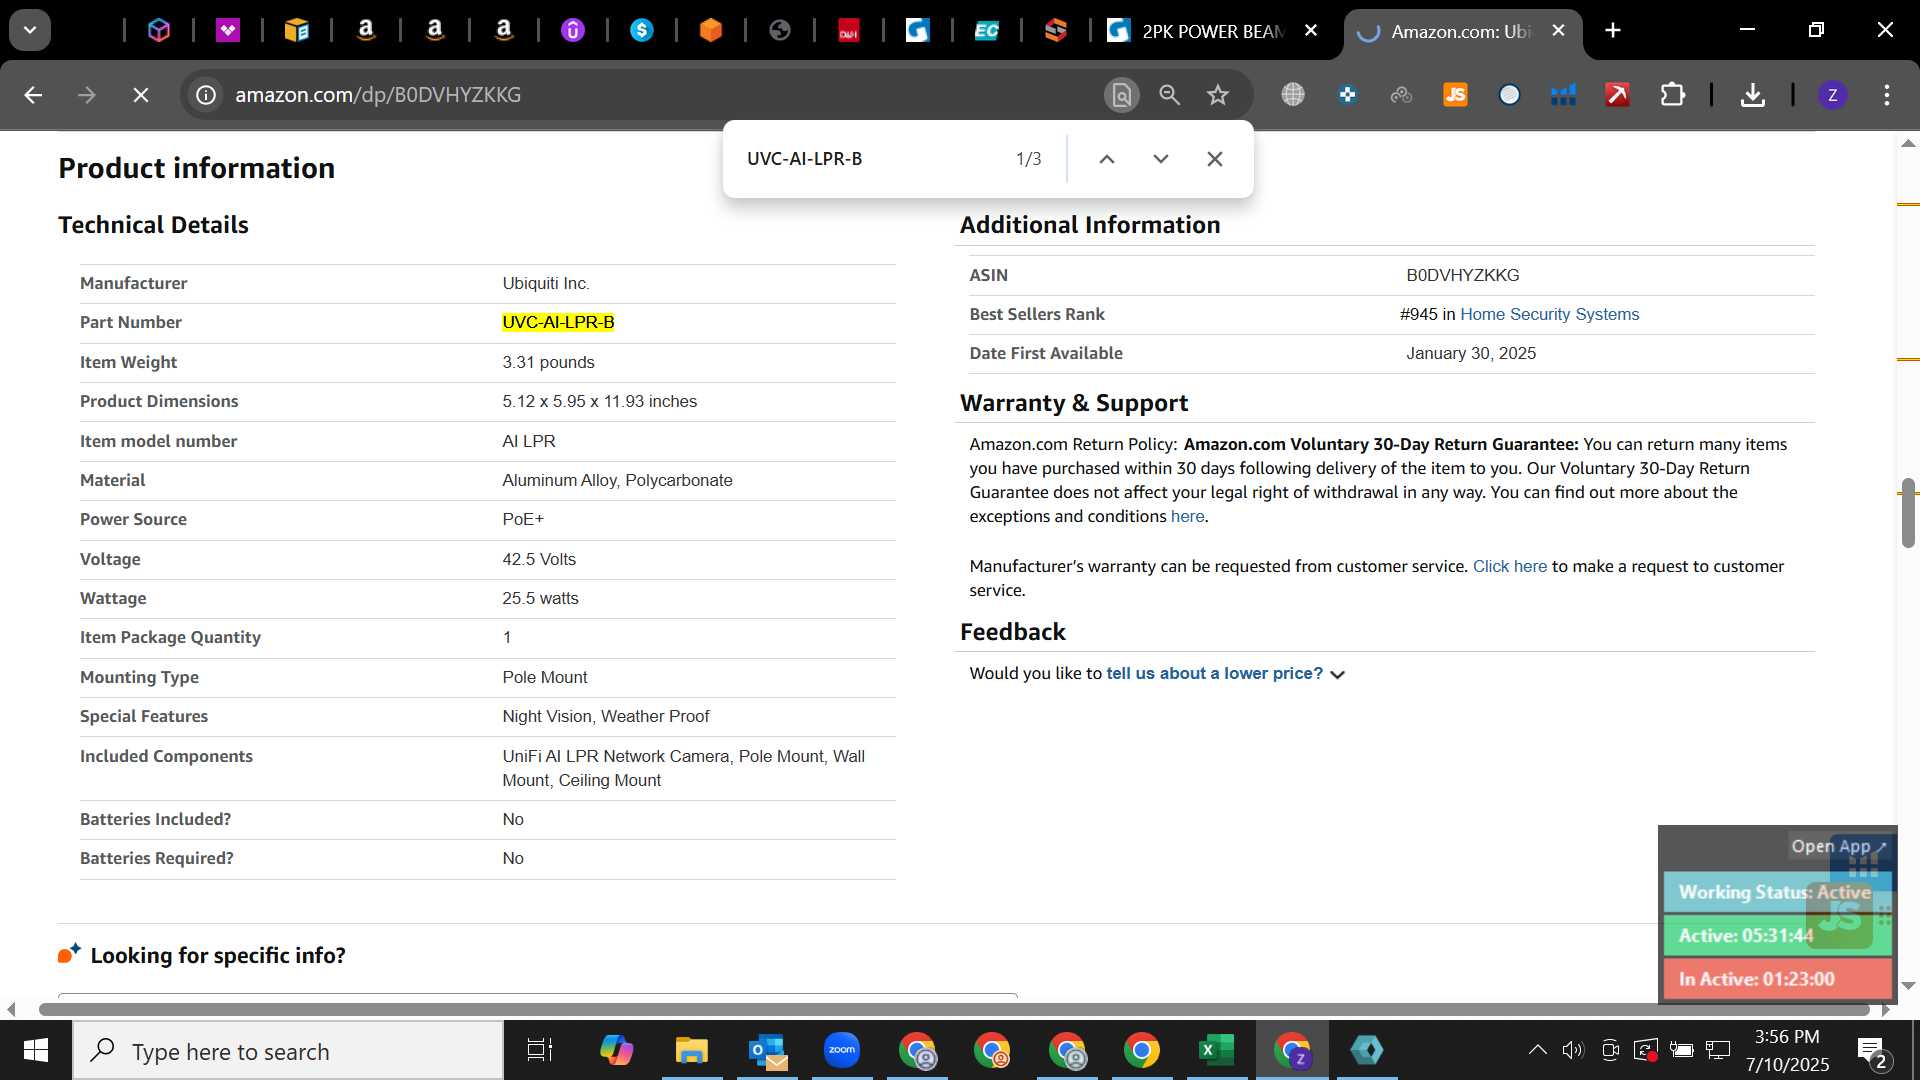
Task: Go to next find match
Action: coord(1161,159)
